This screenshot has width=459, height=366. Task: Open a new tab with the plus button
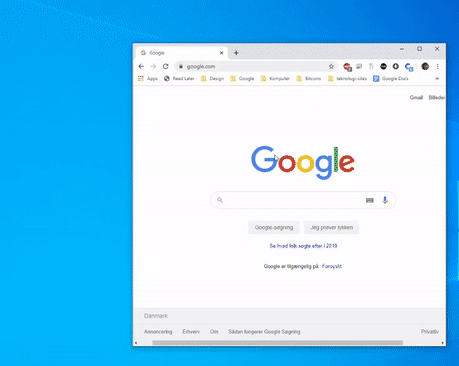[x=236, y=53]
